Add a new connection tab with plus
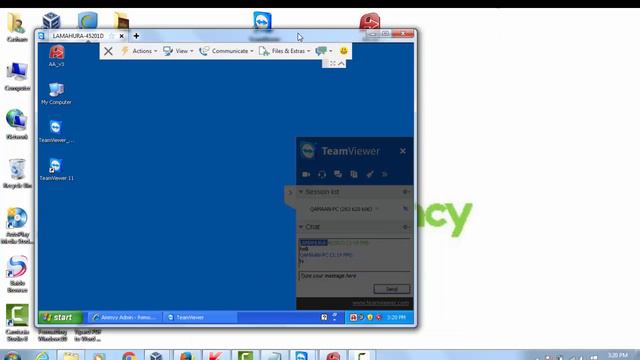This screenshot has width=640, height=360. pos(136,36)
